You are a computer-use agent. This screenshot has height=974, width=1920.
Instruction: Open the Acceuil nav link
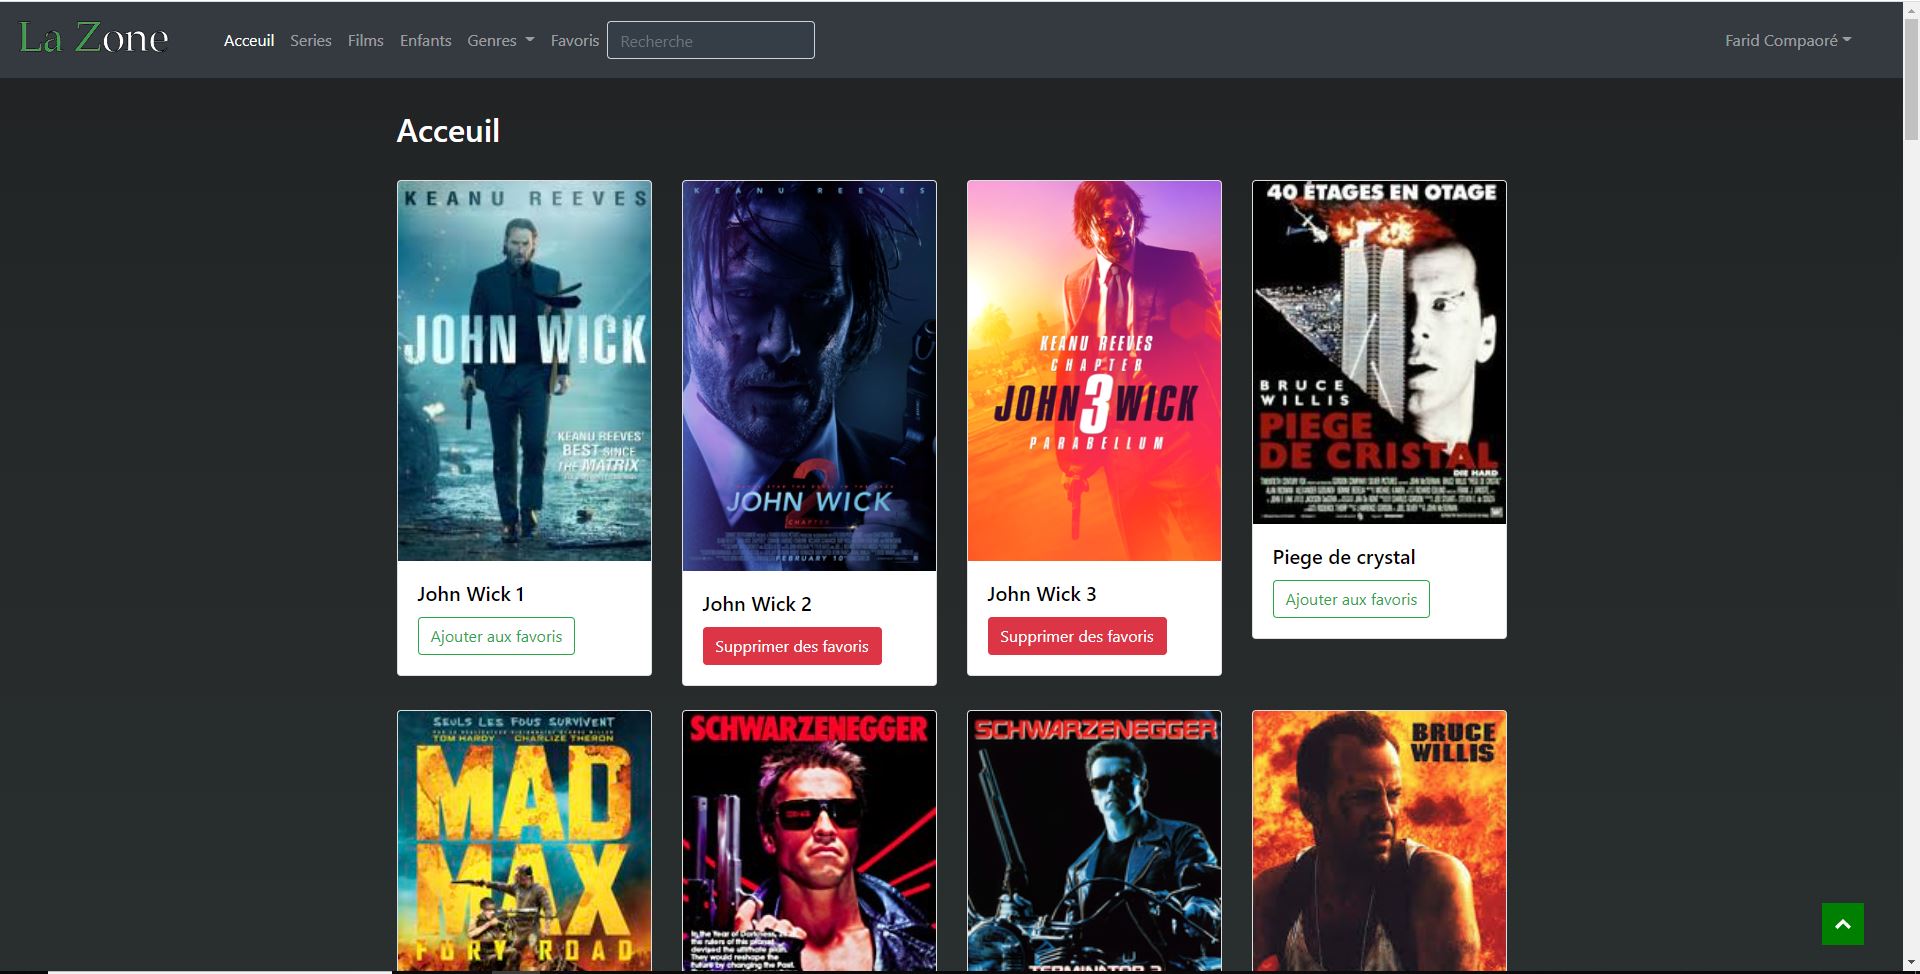pyautogui.click(x=249, y=41)
